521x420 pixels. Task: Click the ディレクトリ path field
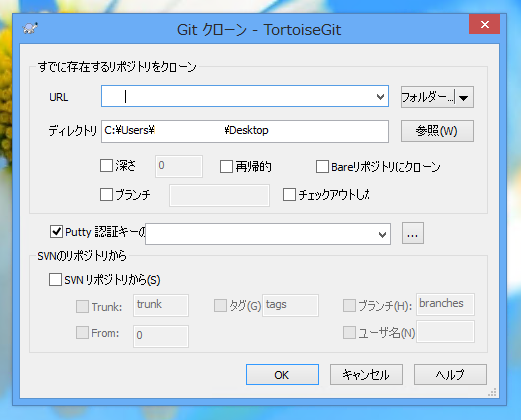point(245,131)
